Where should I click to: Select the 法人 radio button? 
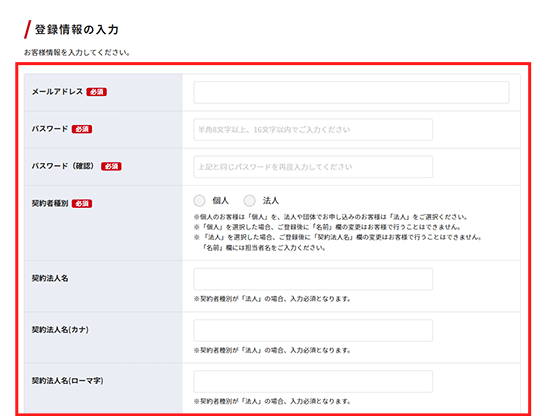(x=250, y=201)
